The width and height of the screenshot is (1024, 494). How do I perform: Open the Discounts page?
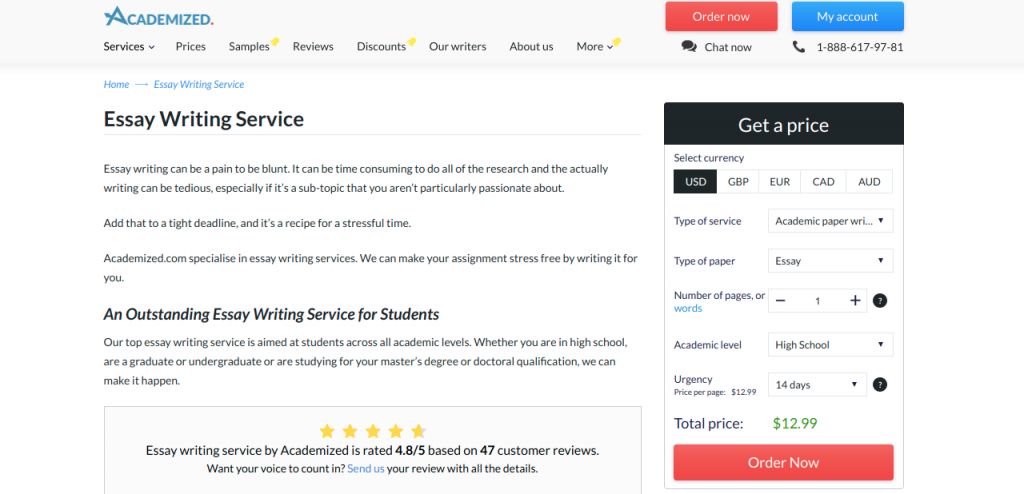tap(381, 46)
